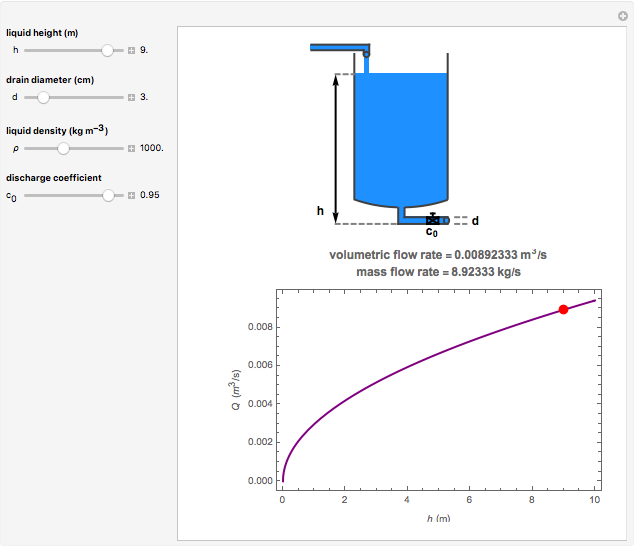634x548 pixels.
Task: Expand the drain diameter d slider controls
Action: (131, 98)
